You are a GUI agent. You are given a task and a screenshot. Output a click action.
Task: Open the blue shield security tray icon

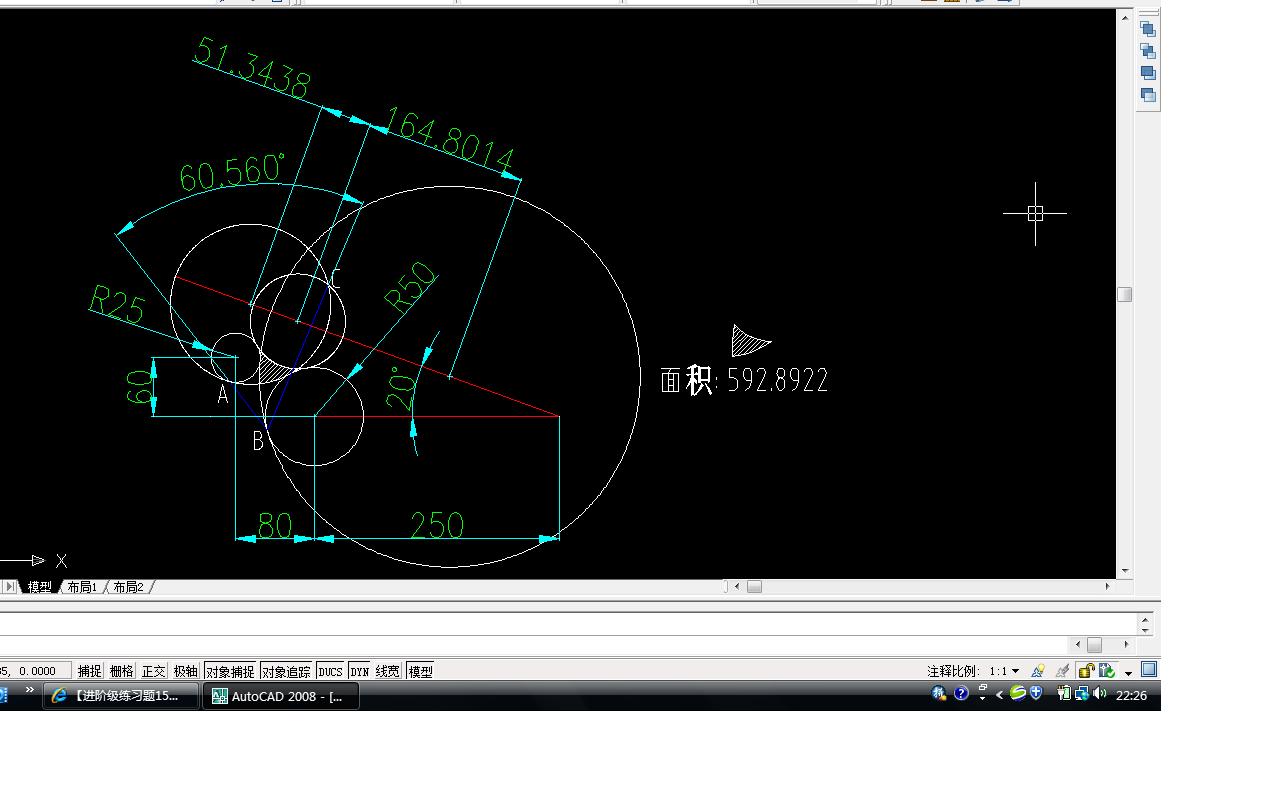[x=1036, y=693]
